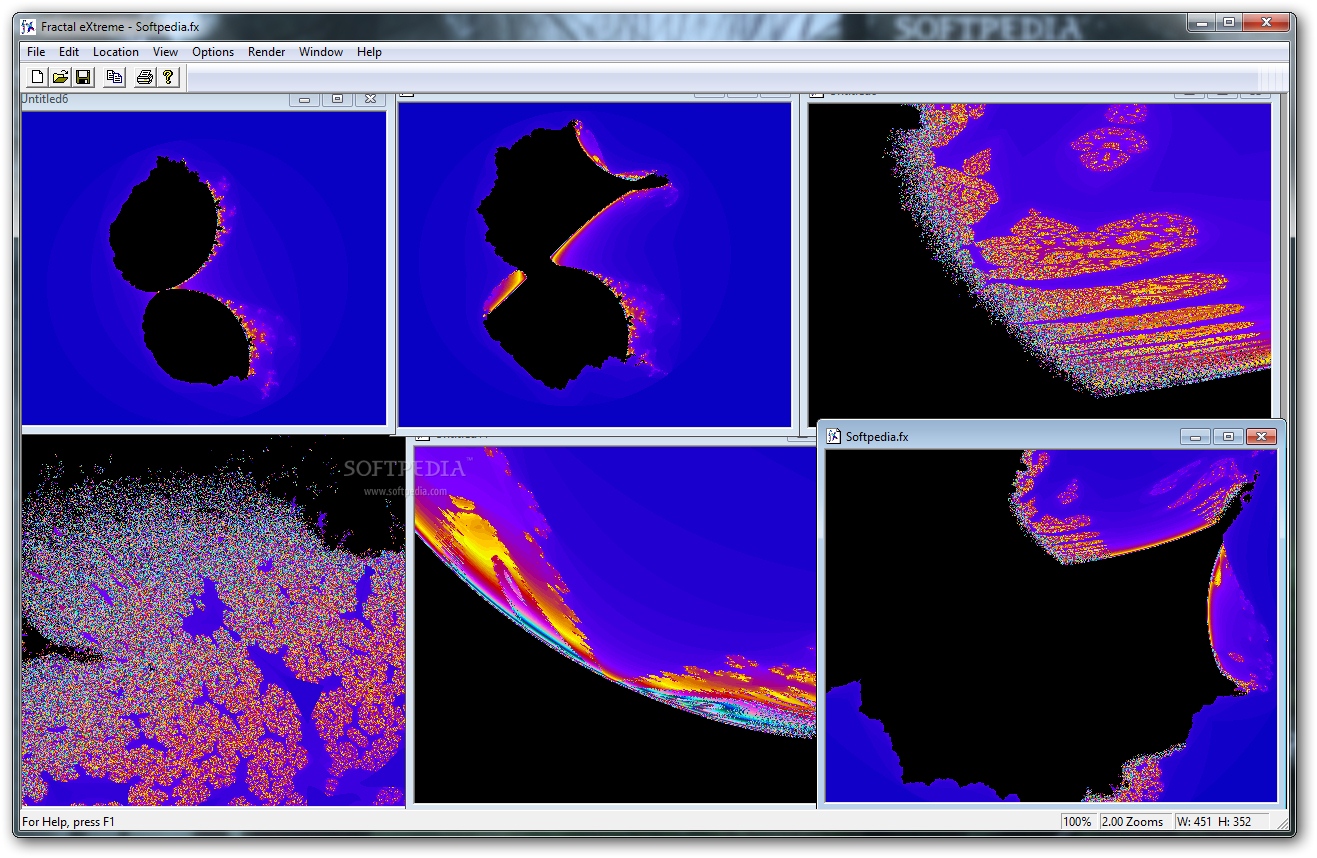Open the Window menu
The width and height of the screenshot is (1317, 858).
pos(321,52)
